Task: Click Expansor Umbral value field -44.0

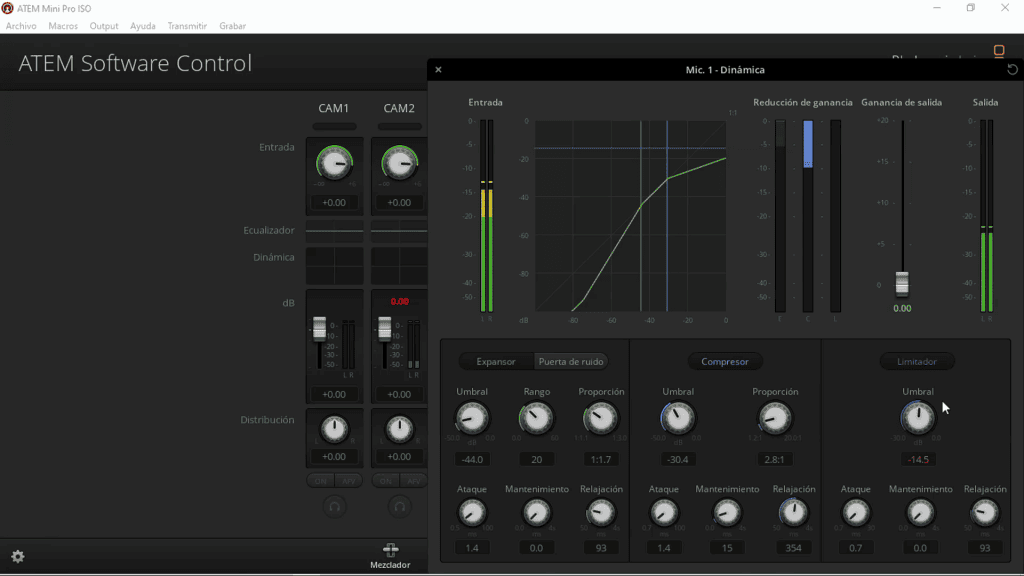Action: point(472,459)
